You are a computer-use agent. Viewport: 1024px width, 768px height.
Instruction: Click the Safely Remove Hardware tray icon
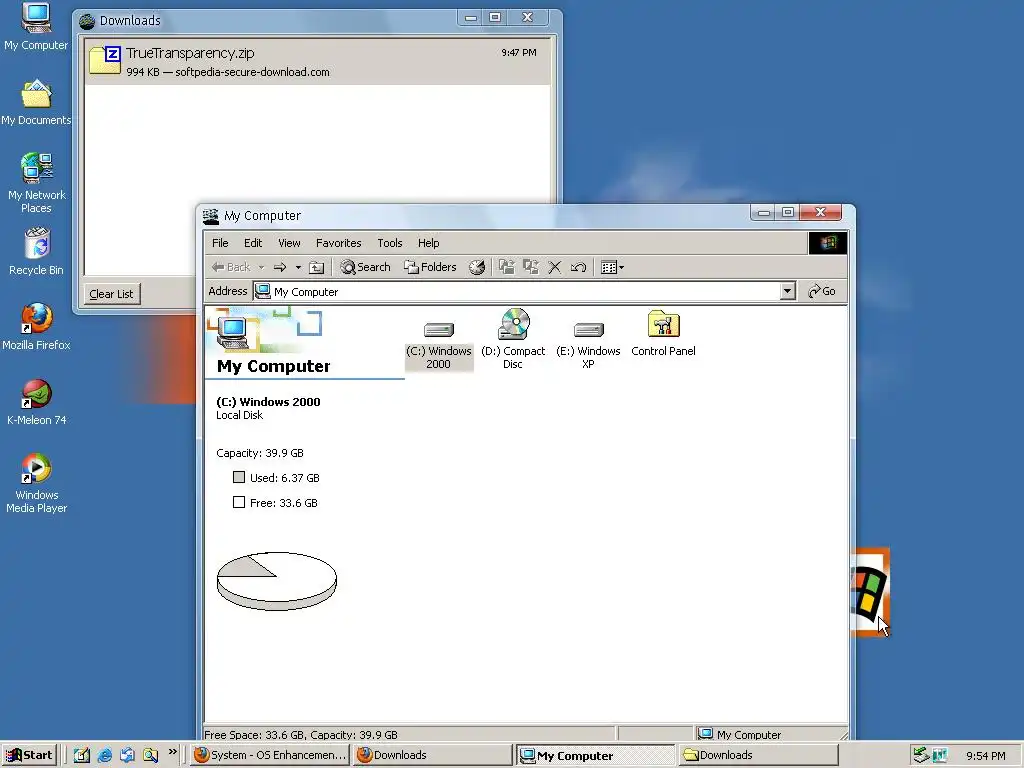(921, 755)
